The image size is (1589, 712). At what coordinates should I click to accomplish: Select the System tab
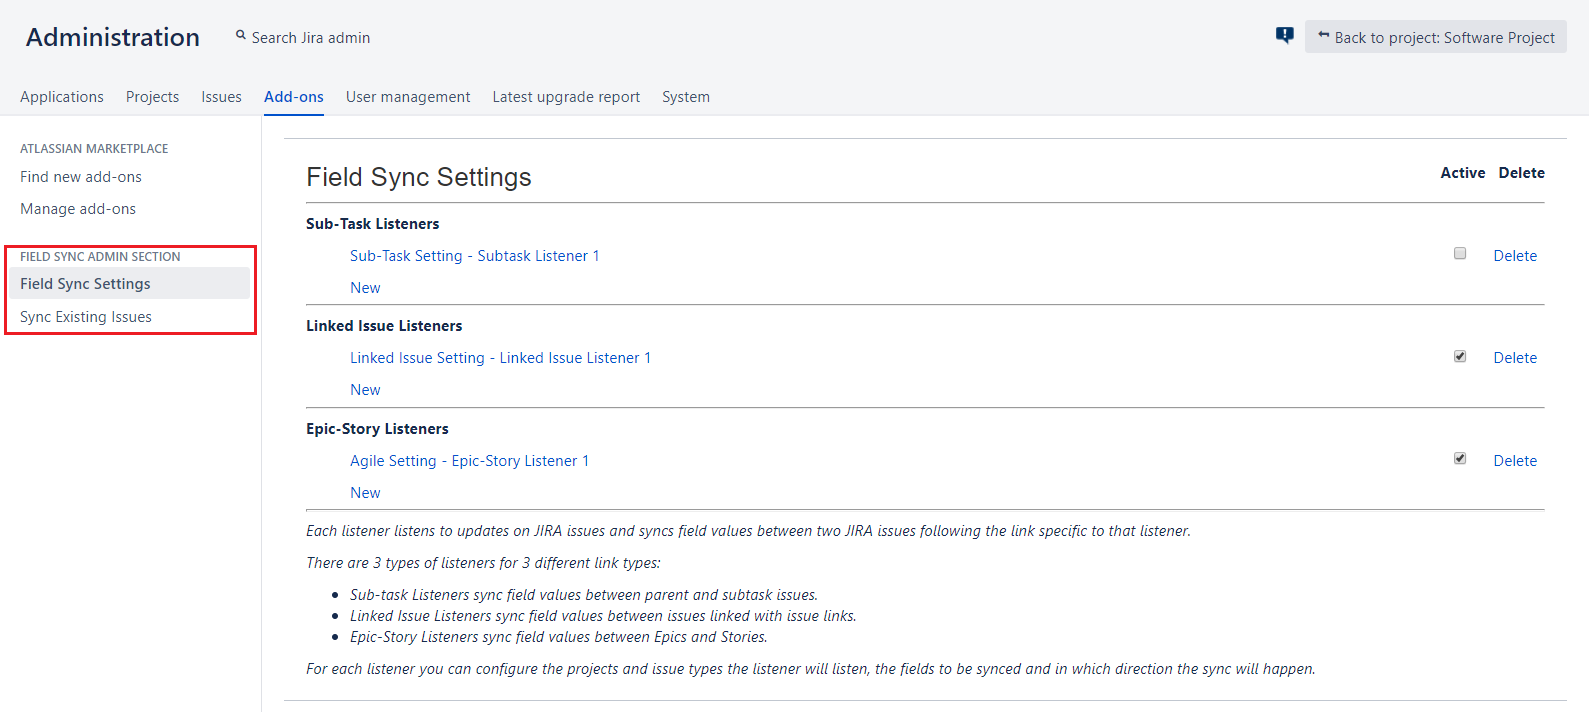click(x=685, y=97)
